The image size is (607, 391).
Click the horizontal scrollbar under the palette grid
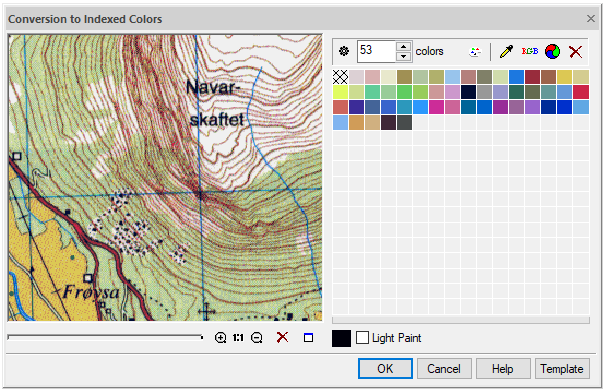click(461, 320)
